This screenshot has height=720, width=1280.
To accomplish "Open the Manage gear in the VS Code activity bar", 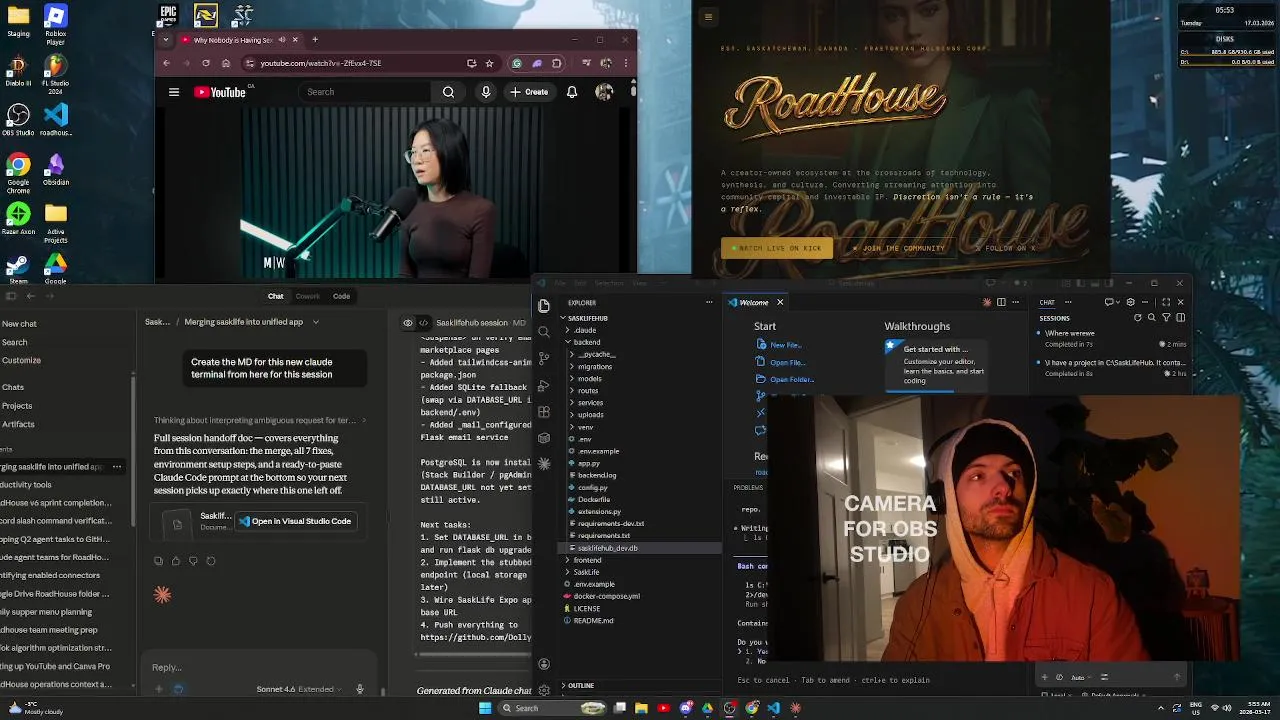I will [544, 690].
